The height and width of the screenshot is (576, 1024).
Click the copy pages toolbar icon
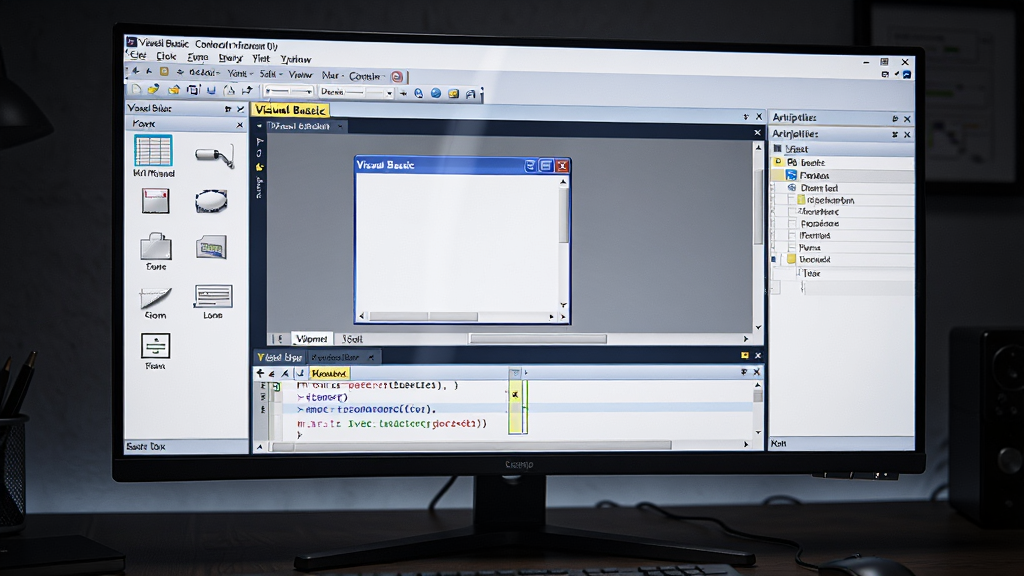[x=193, y=90]
